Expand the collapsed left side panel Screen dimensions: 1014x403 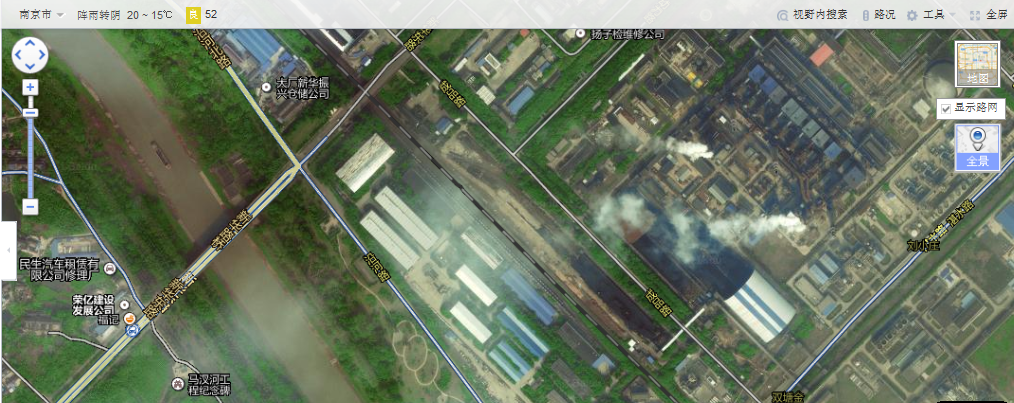point(7,249)
